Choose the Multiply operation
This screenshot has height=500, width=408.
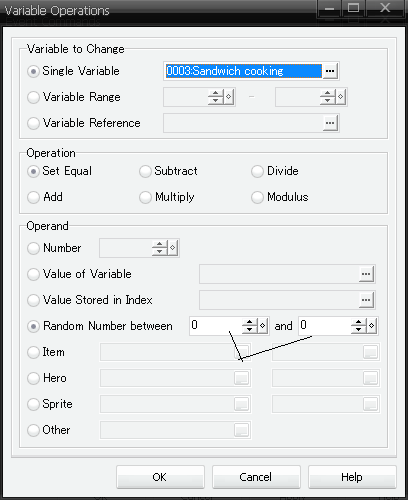click(x=145, y=197)
